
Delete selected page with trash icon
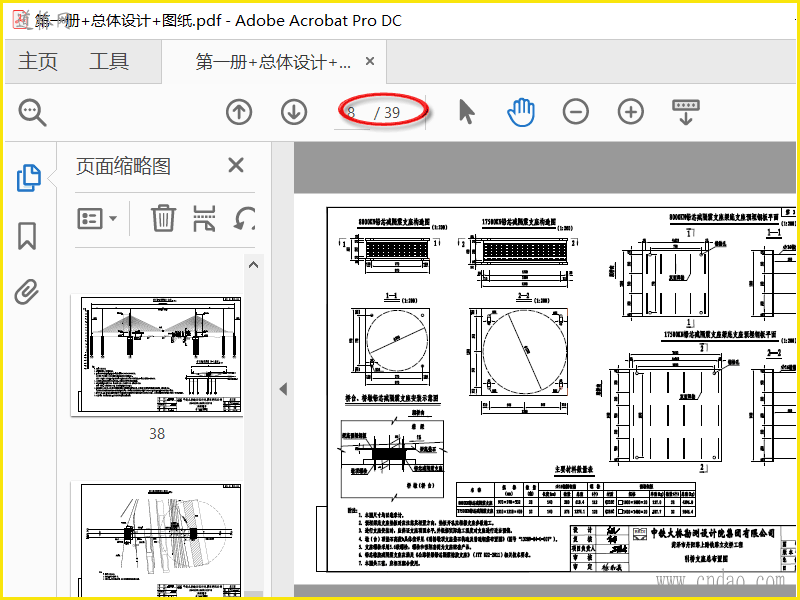click(163, 218)
